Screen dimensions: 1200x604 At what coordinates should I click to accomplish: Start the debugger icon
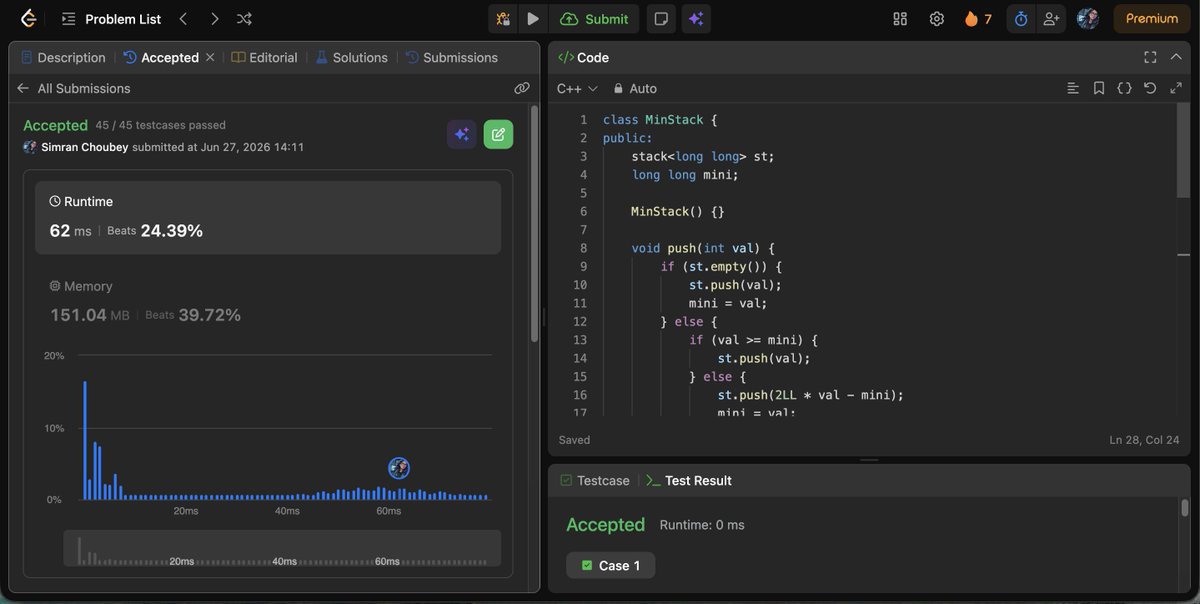click(x=504, y=19)
